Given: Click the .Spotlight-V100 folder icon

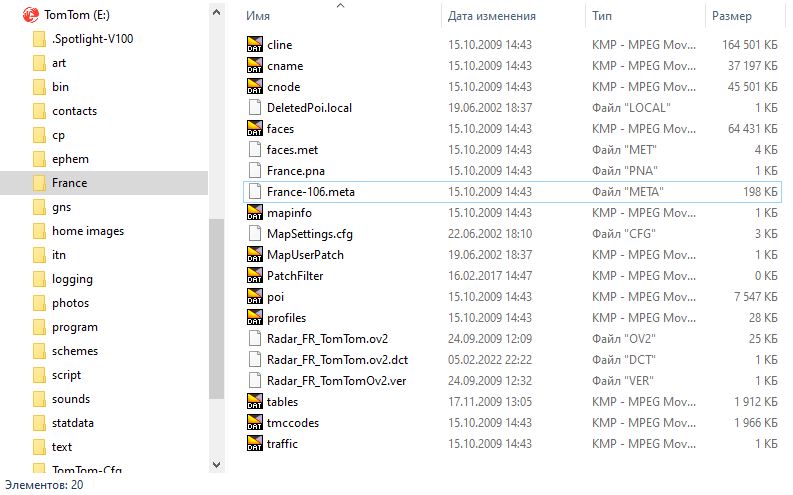Looking at the screenshot, I should pyautogui.click(x=39, y=39).
